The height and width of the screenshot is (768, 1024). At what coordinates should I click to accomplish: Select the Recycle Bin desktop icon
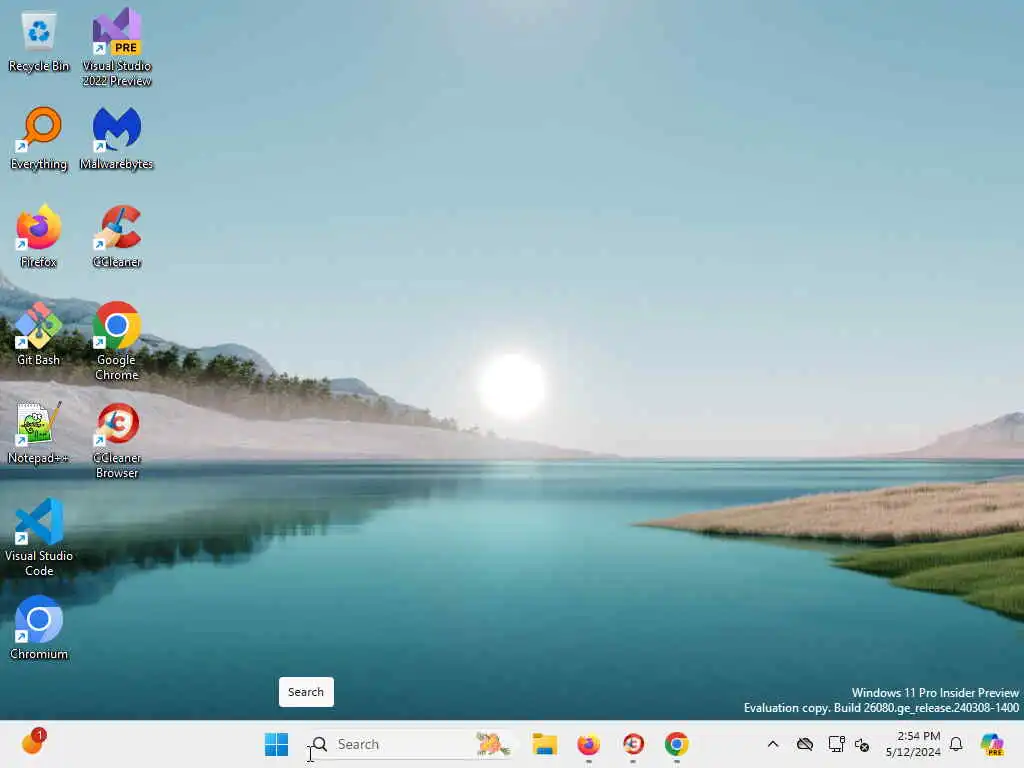(39, 42)
